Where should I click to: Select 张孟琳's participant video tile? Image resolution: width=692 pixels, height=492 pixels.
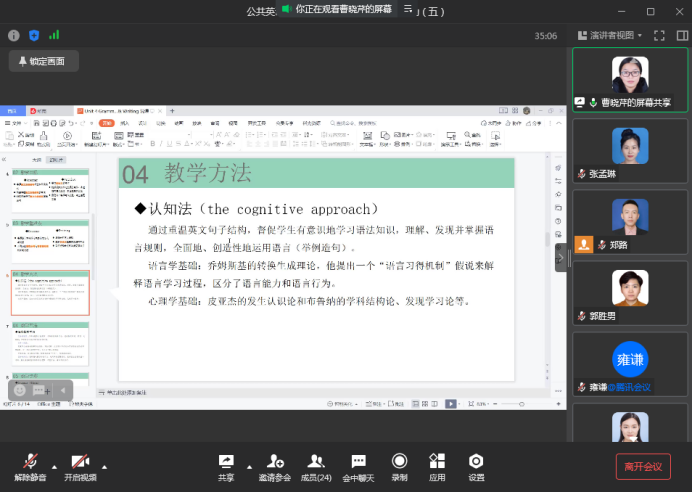point(630,151)
